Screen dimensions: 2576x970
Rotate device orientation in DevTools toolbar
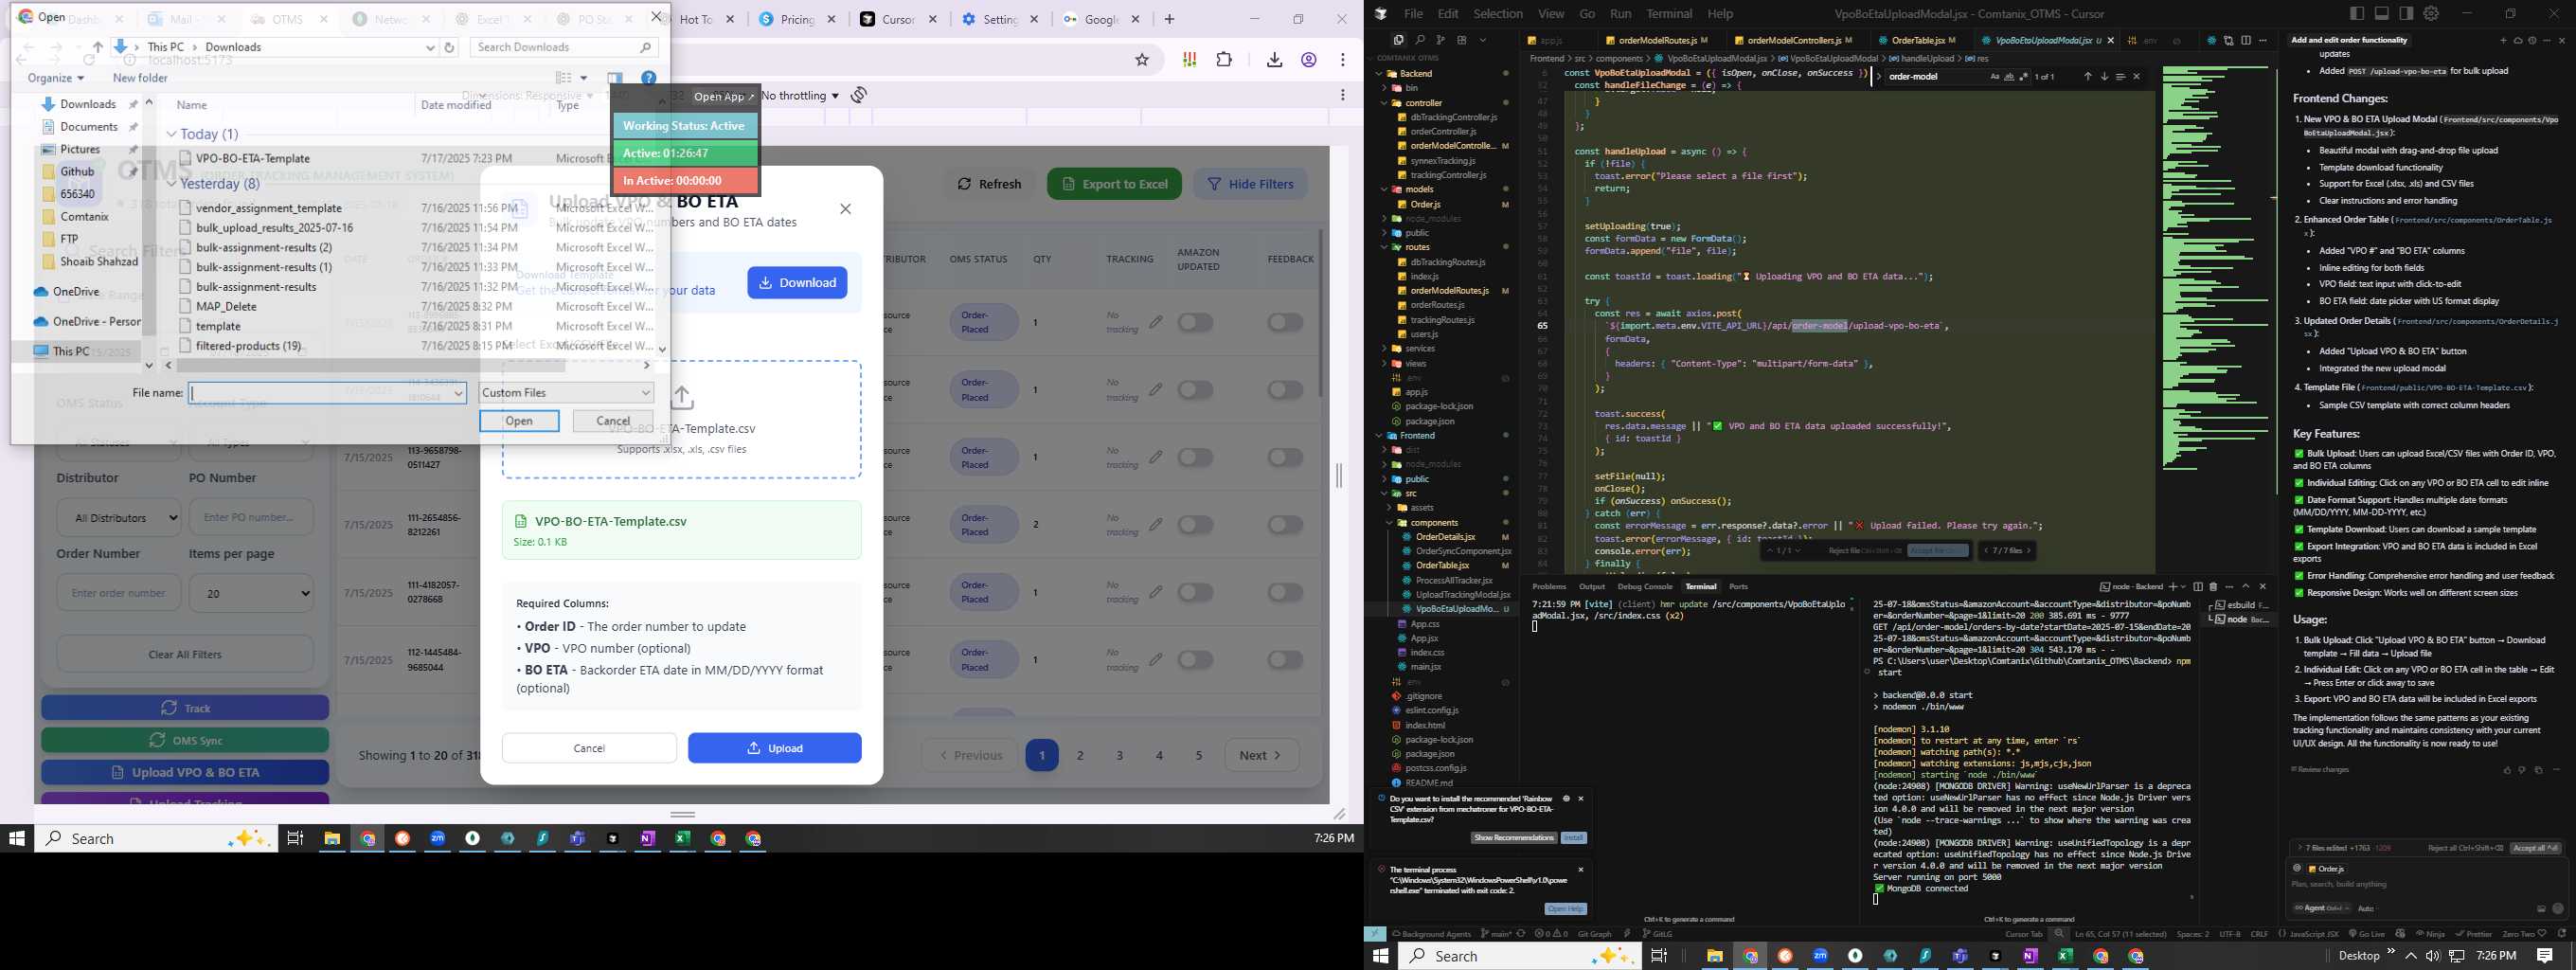pos(859,95)
